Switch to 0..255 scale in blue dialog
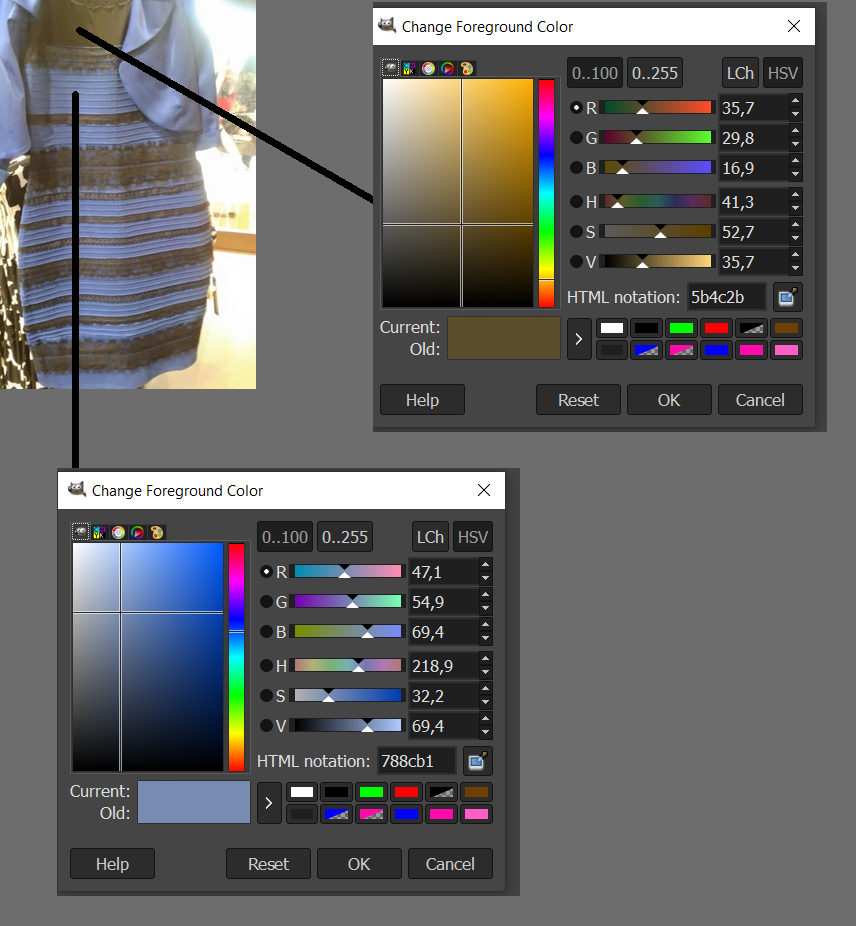 (x=344, y=537)
